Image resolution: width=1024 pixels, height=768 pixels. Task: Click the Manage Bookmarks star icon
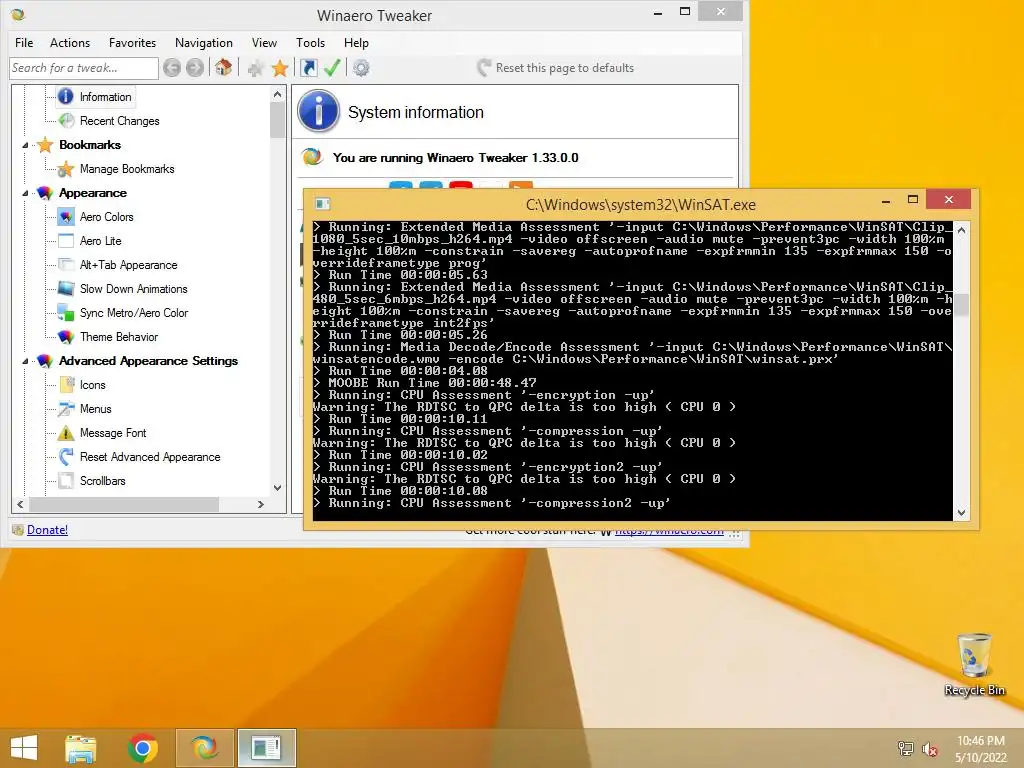point(65,169)
